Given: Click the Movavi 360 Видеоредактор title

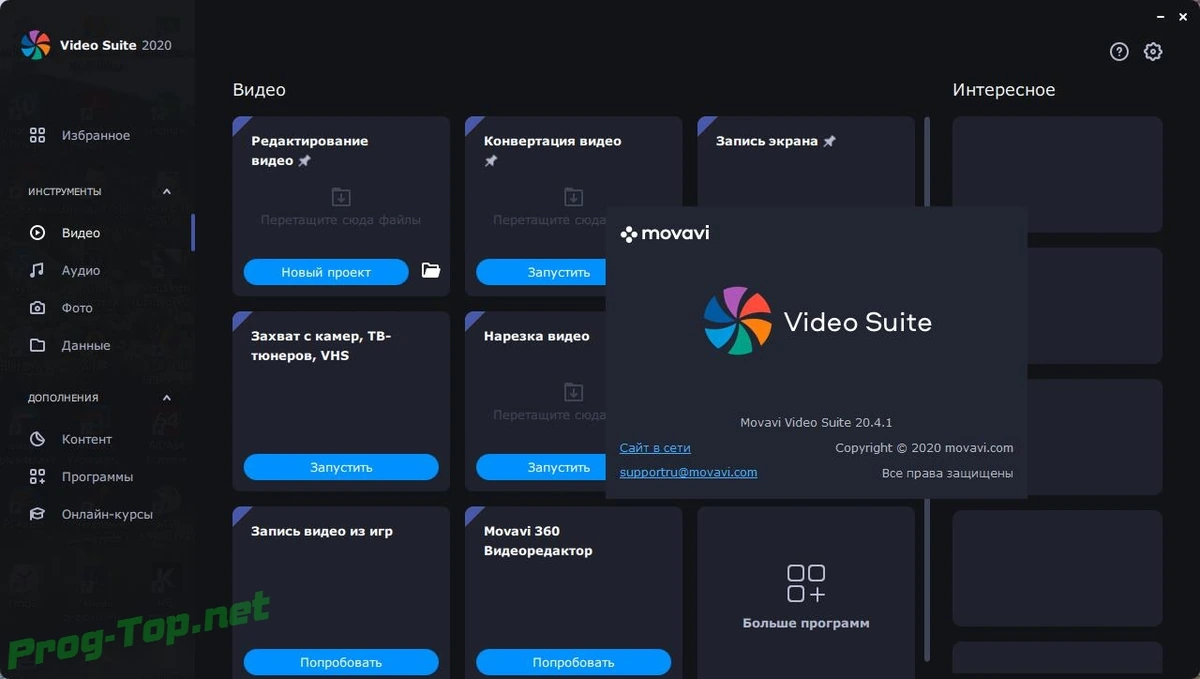Looking at the screenshot, I should click(x=538, y=541).
